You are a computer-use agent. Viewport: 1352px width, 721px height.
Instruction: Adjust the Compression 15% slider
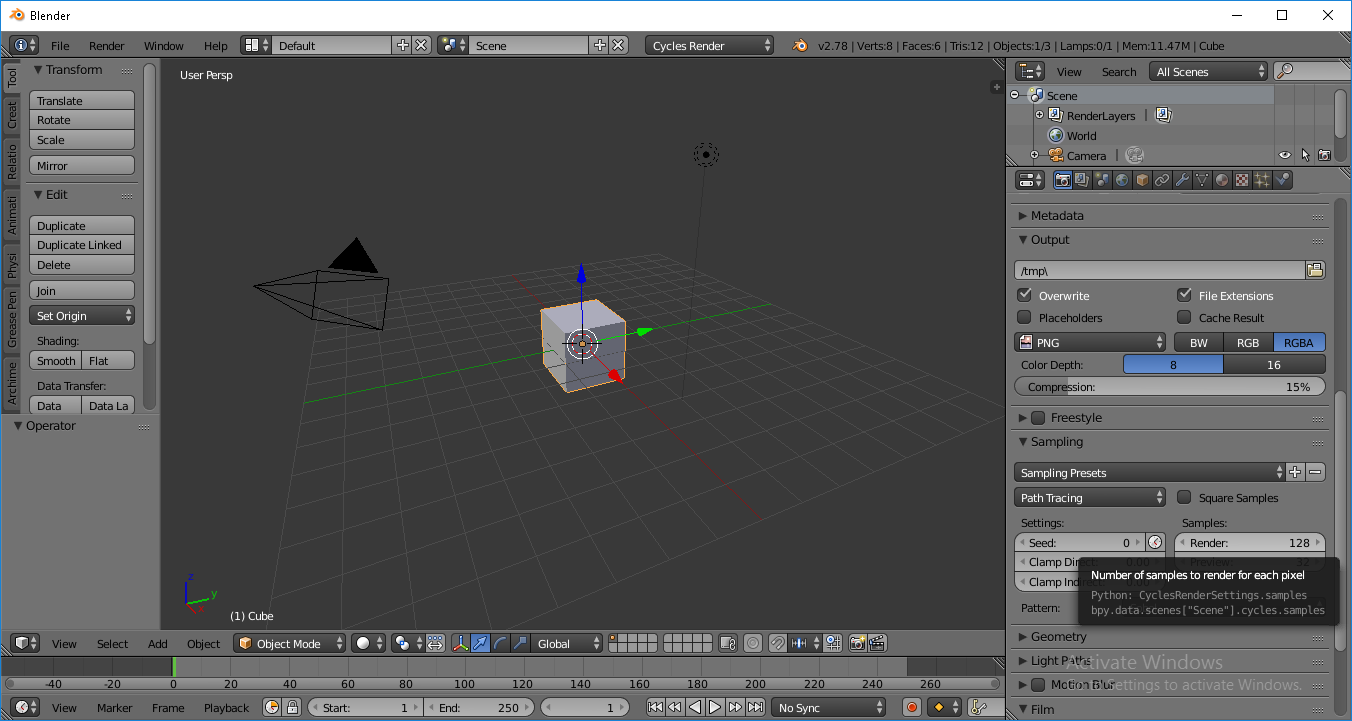click(1170, 386)
